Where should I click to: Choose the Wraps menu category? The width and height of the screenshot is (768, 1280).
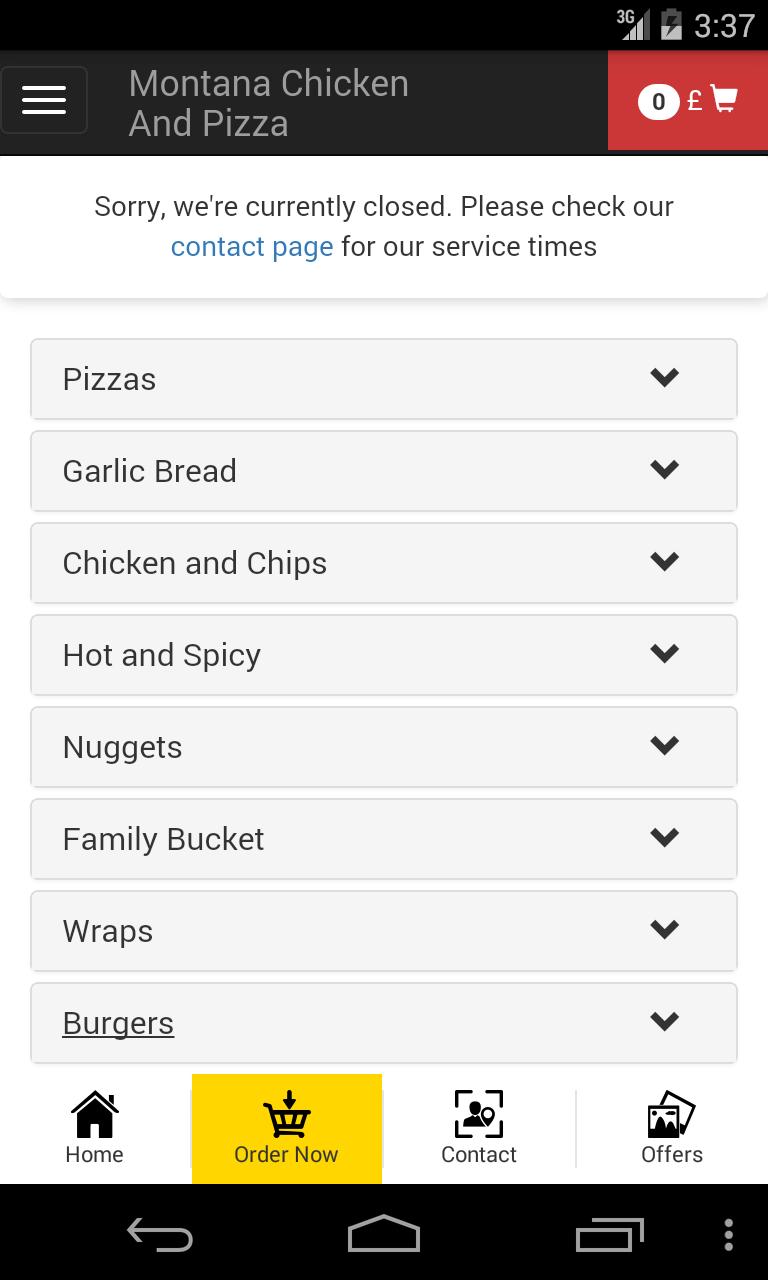108,931
